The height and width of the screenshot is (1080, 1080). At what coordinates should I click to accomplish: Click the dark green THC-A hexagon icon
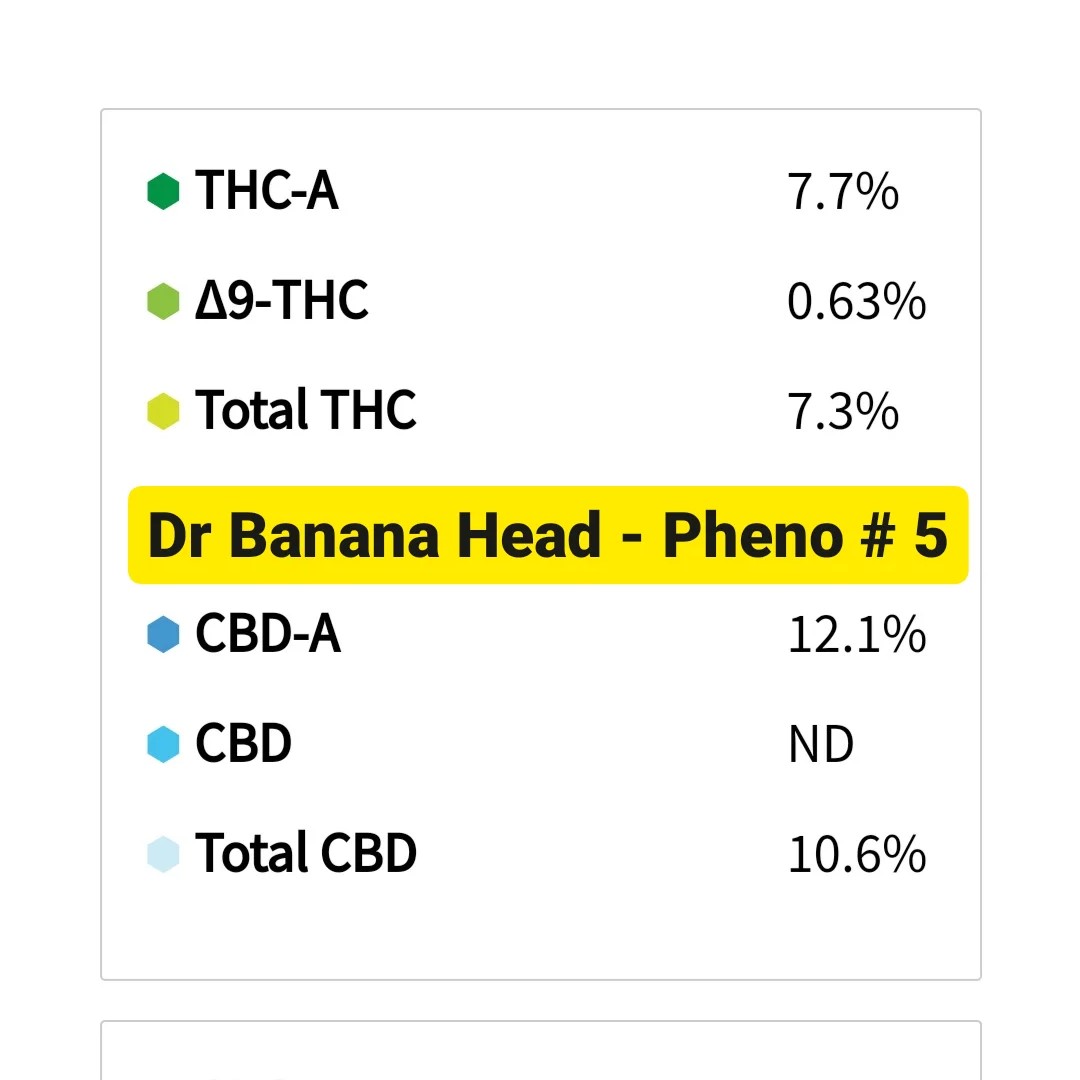163,191
